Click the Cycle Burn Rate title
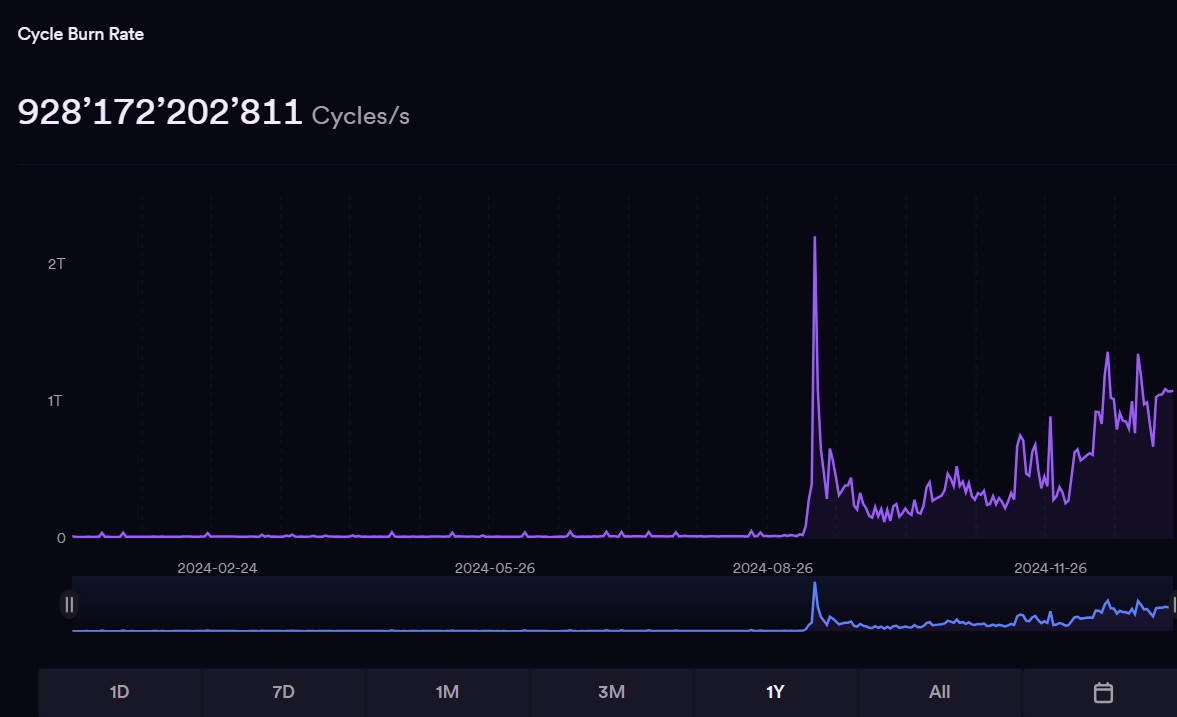 coord(80,34)
